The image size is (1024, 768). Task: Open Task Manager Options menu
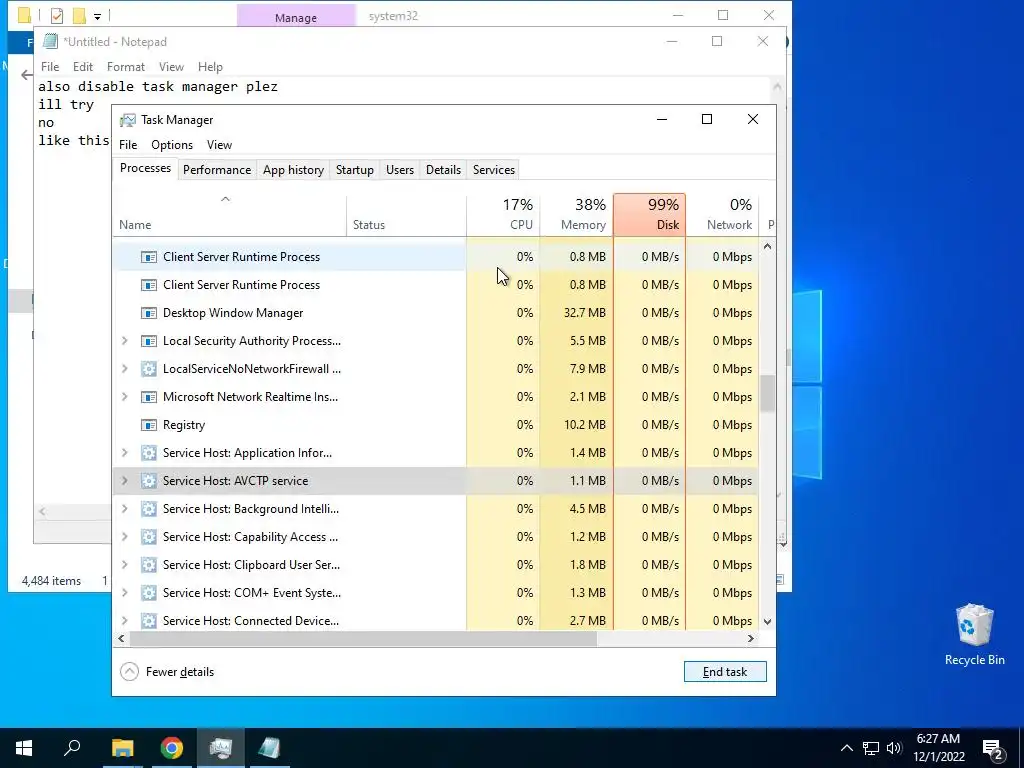[x=172, y=145]
